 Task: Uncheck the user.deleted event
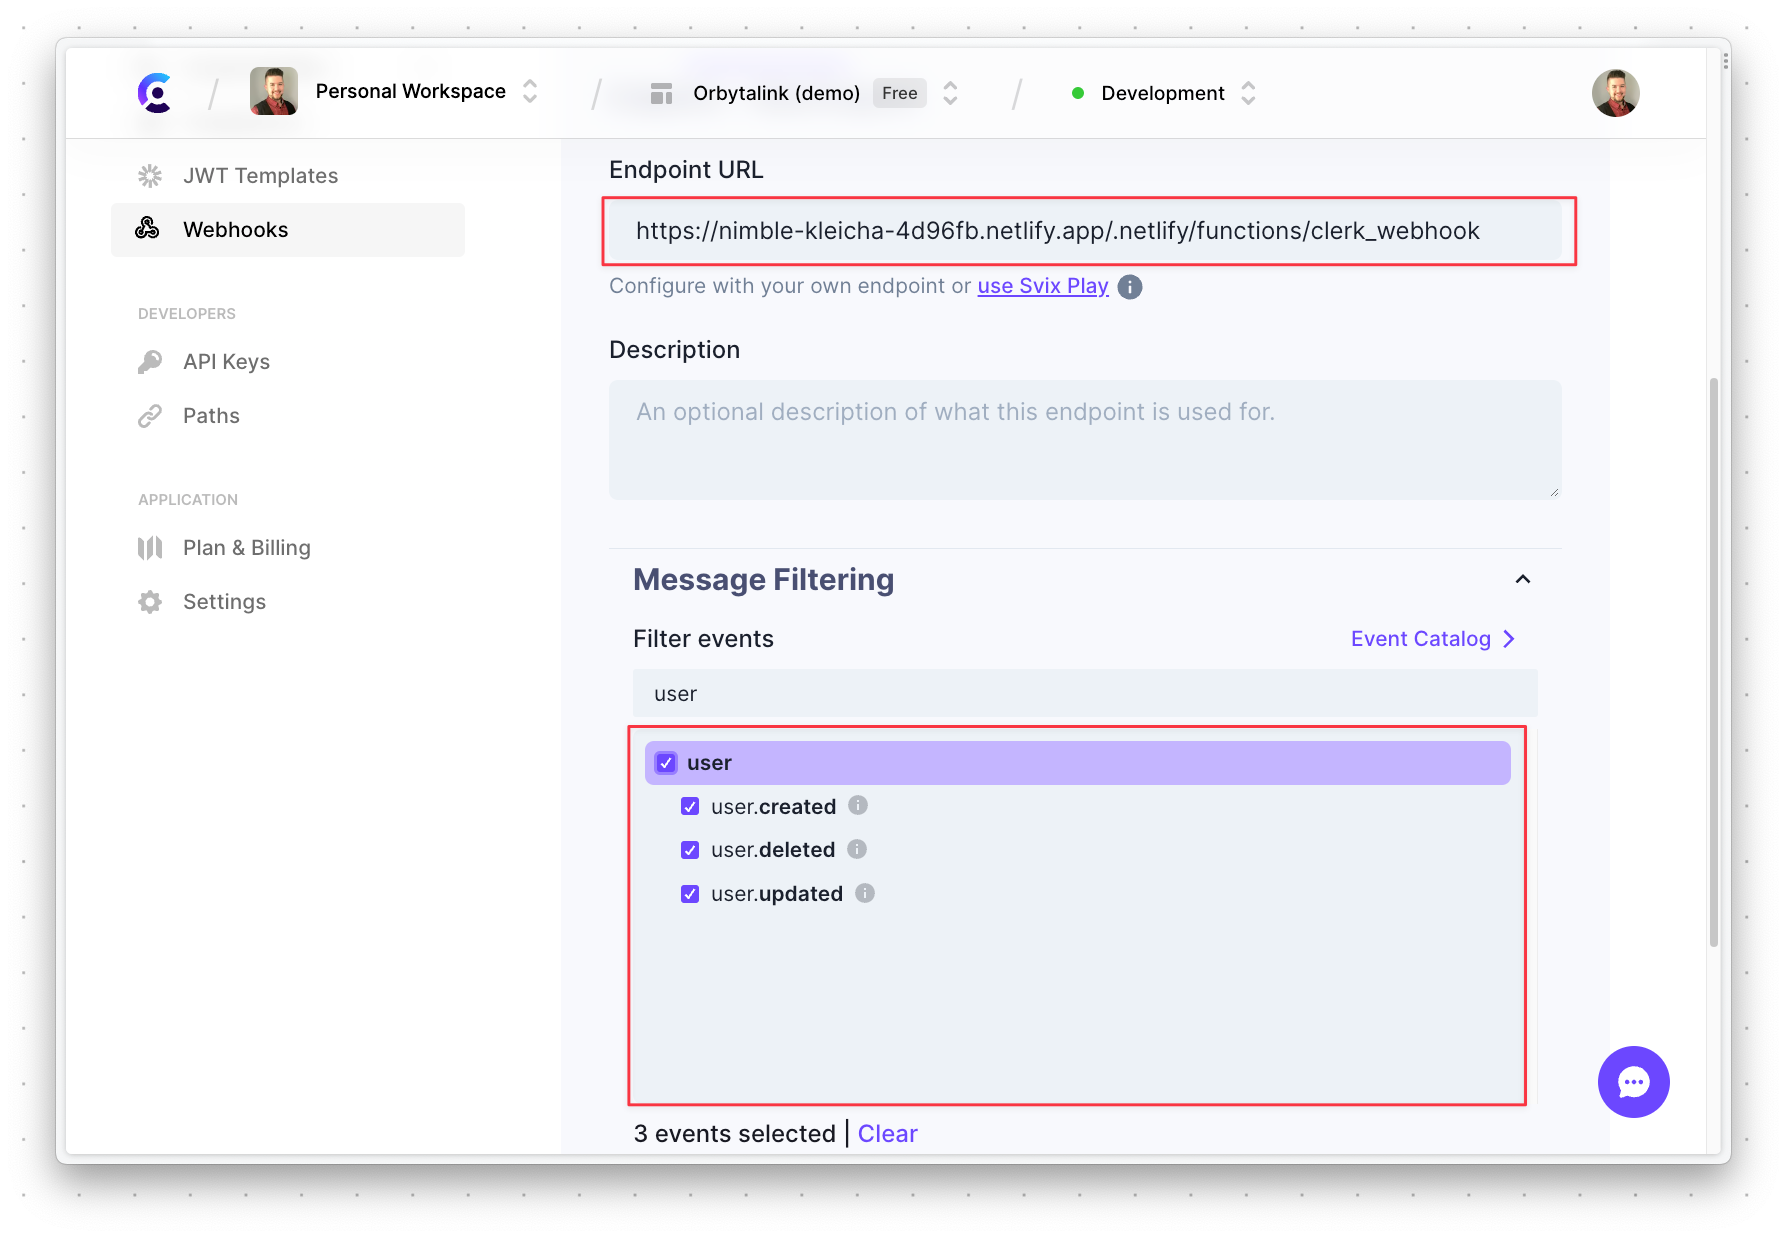pos(689,850)
